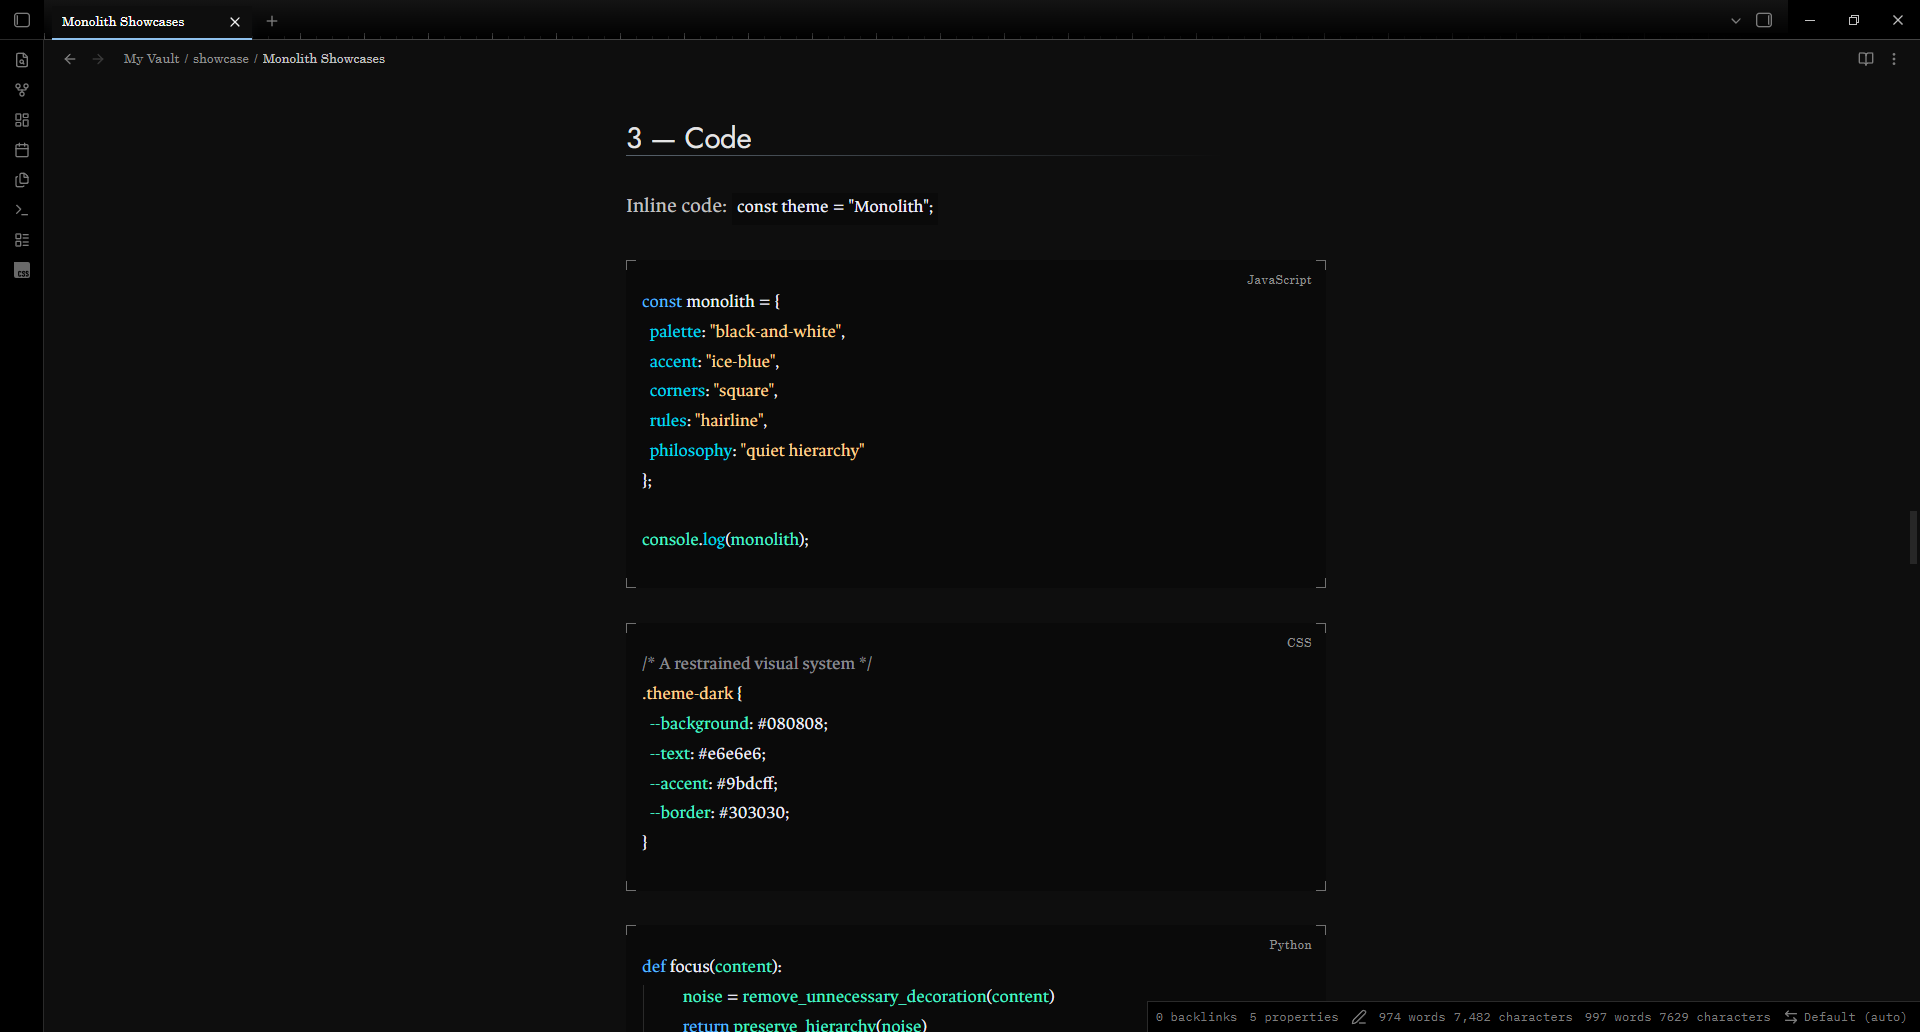Viewport: 1920px width, 1032px height.
Task: Click the Python language label
Action: pyautogui.click(x=1290, y=945)
